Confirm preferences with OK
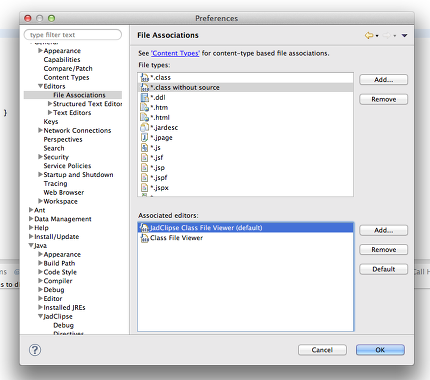The width and height of the screenshot is (430, 380). click(380, 350)
